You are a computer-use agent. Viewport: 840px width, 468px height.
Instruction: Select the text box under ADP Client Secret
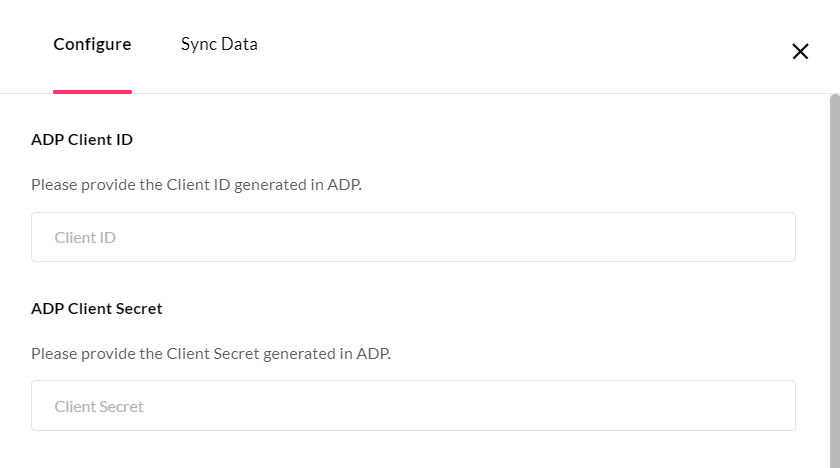coord(413,405)
